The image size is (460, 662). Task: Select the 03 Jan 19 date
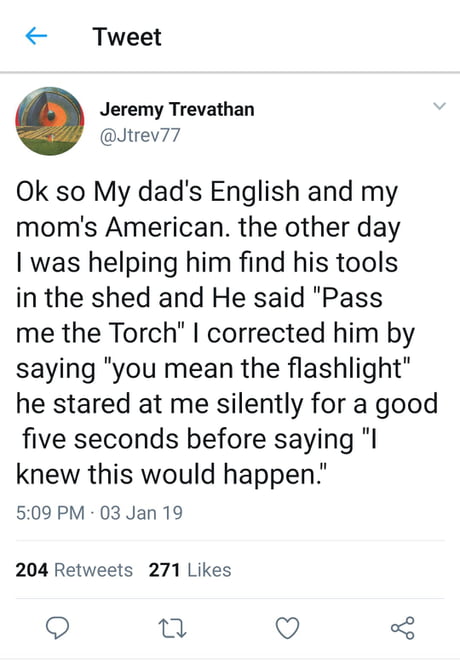tap(141, 513)
